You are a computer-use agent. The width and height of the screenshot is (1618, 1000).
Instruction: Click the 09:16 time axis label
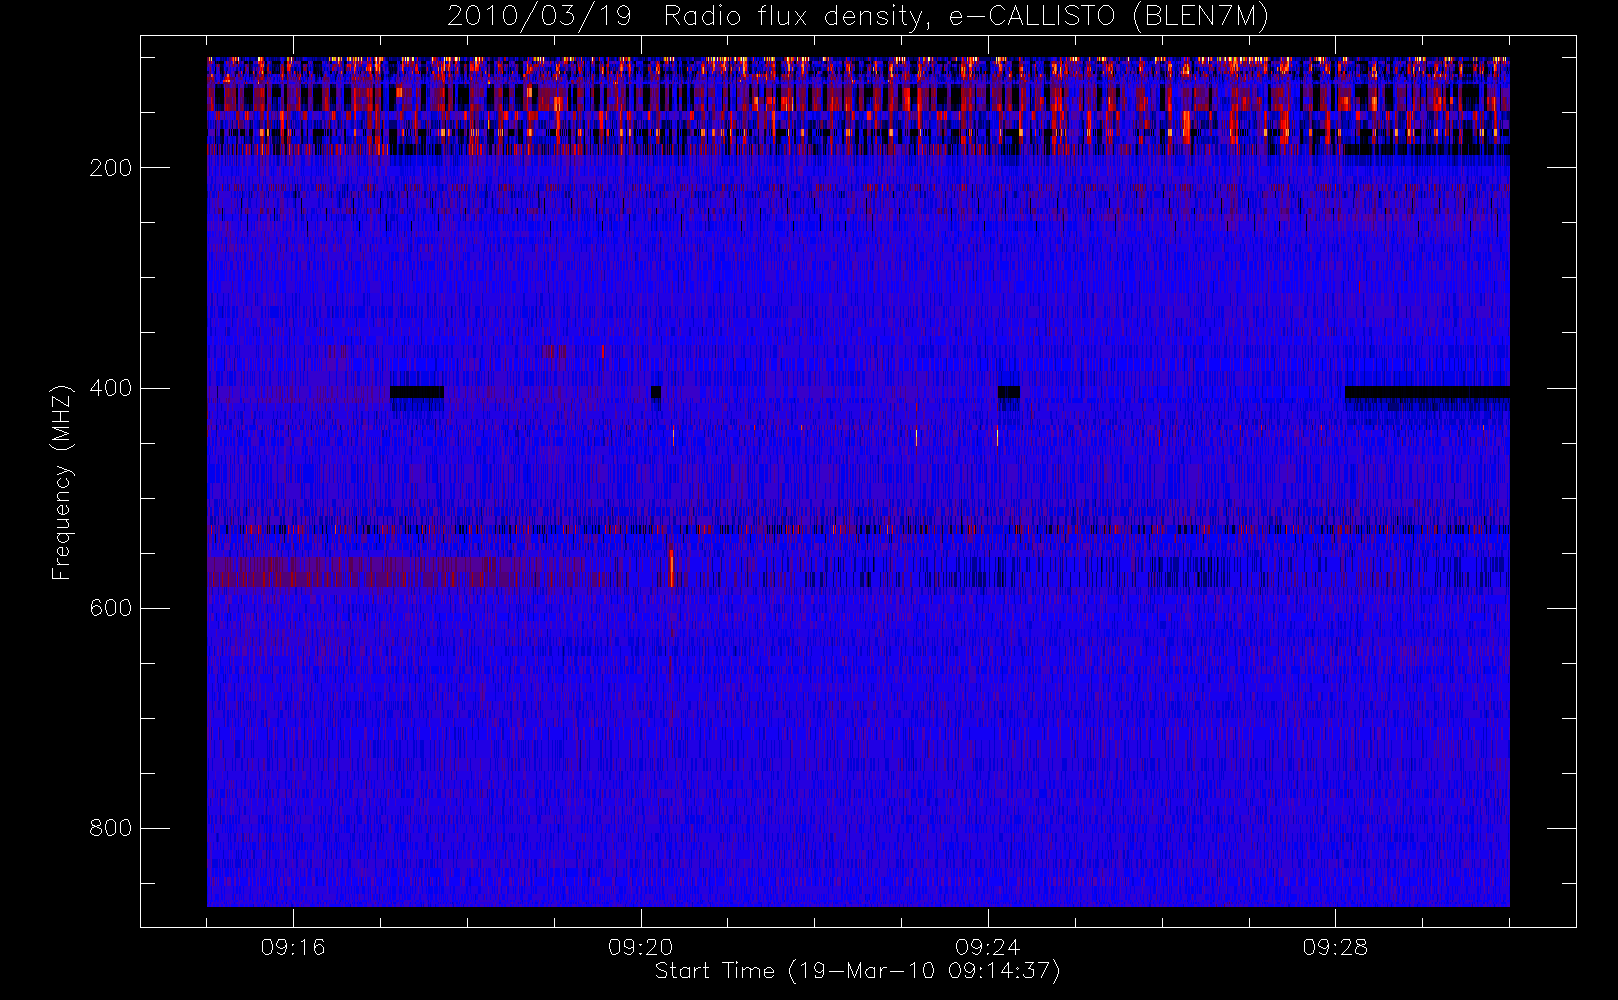[x=293, y=947]
